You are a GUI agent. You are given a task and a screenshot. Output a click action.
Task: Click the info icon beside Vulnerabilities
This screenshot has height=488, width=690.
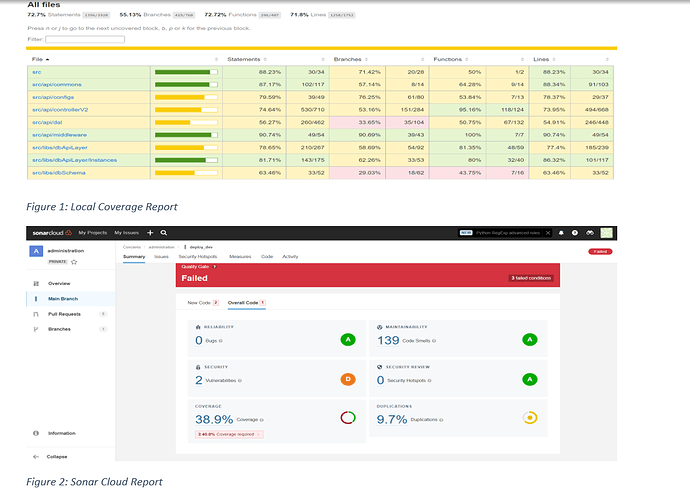pyautogui.click(x=240, y=380)
